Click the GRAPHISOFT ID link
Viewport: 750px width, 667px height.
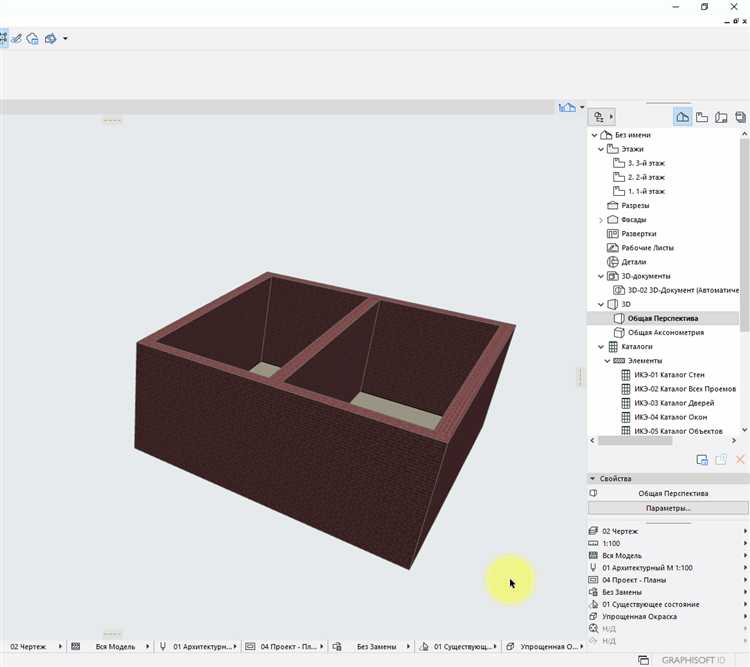[x=693, y=660]
